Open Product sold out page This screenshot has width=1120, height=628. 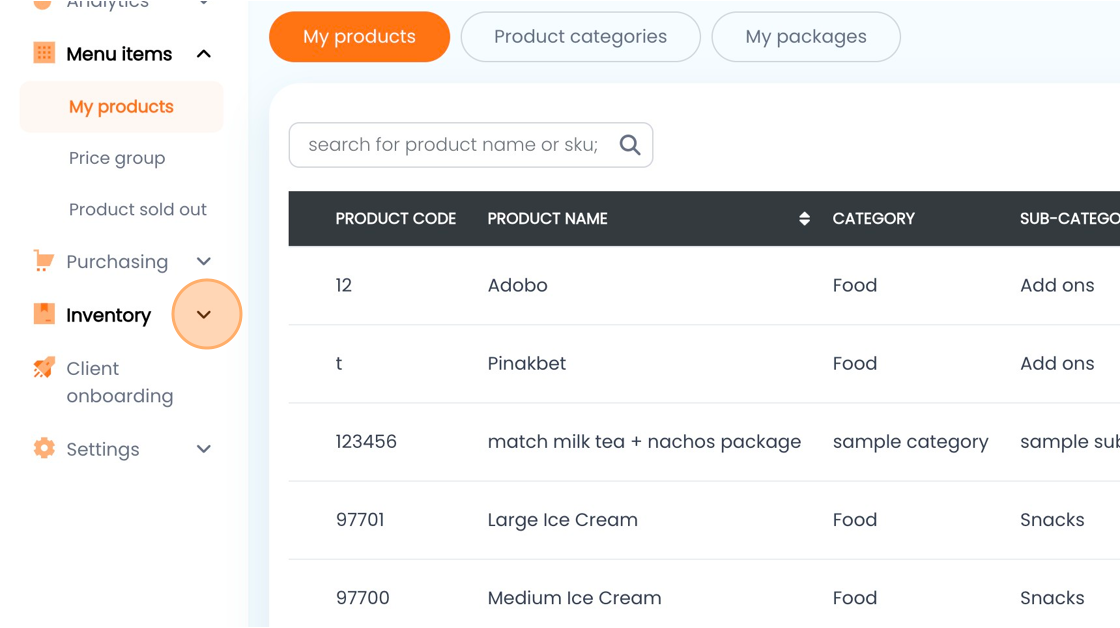[138, 209]
